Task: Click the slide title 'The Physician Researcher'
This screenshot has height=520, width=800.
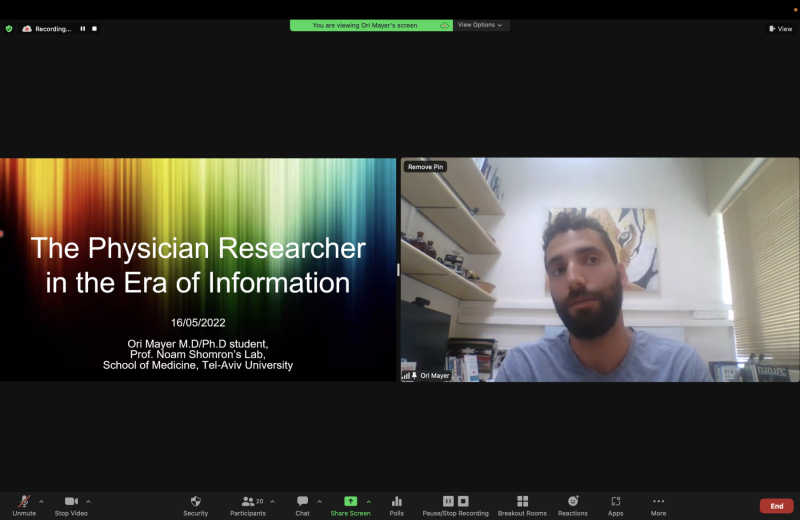Action: point(198,249)
